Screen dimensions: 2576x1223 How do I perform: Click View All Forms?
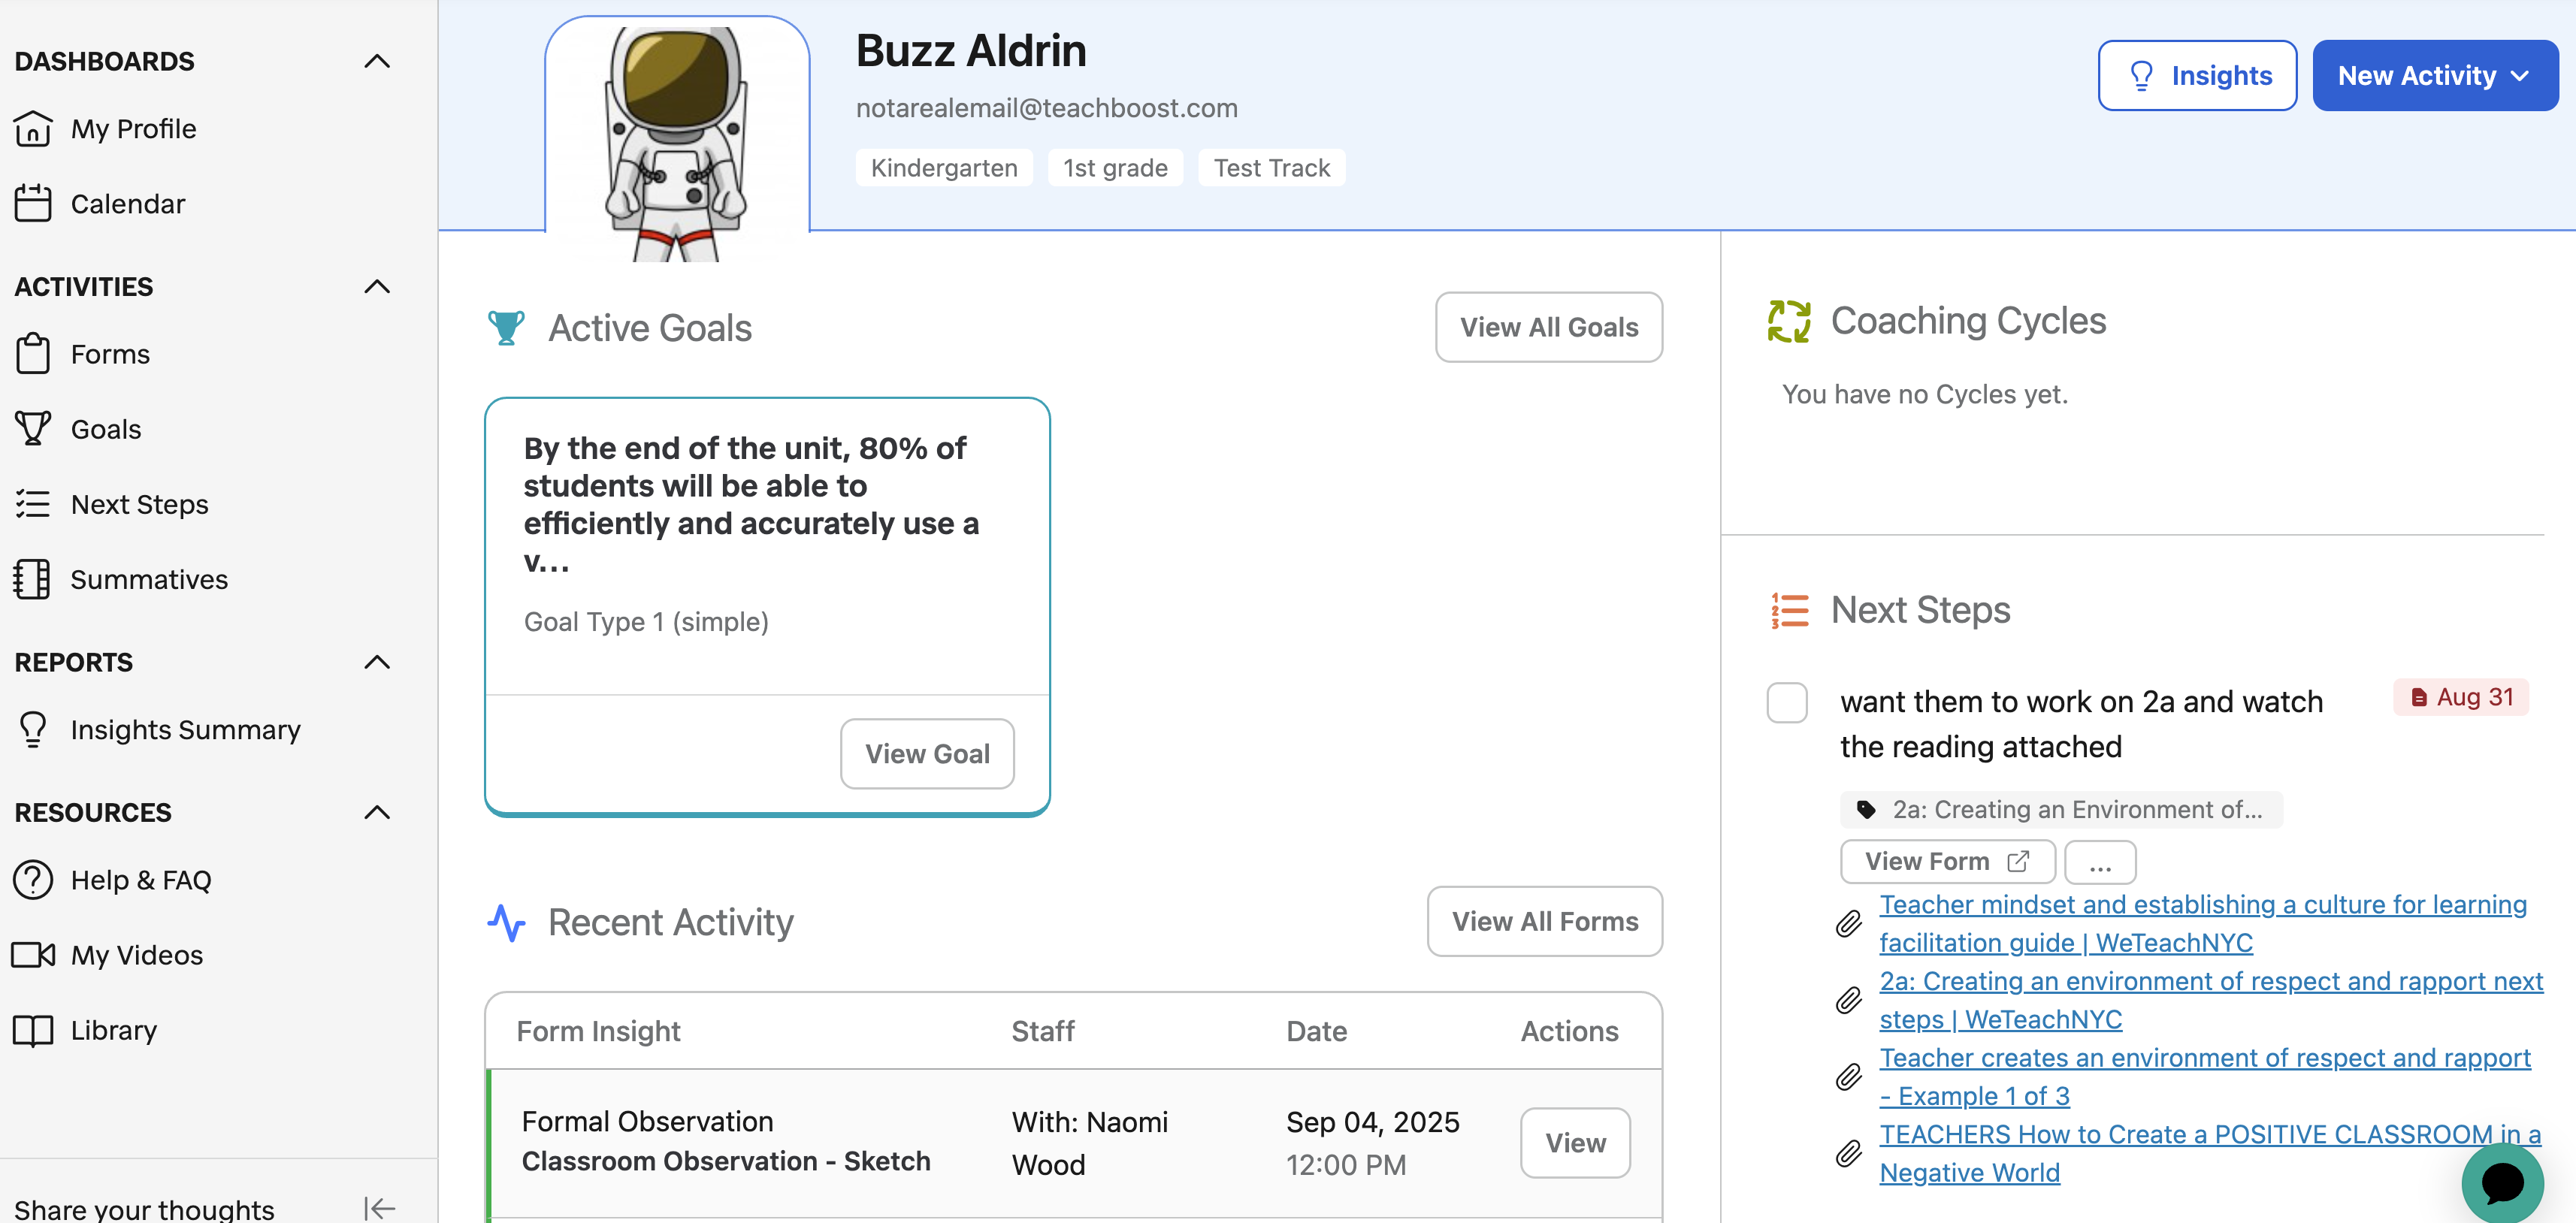(1545, 921)
